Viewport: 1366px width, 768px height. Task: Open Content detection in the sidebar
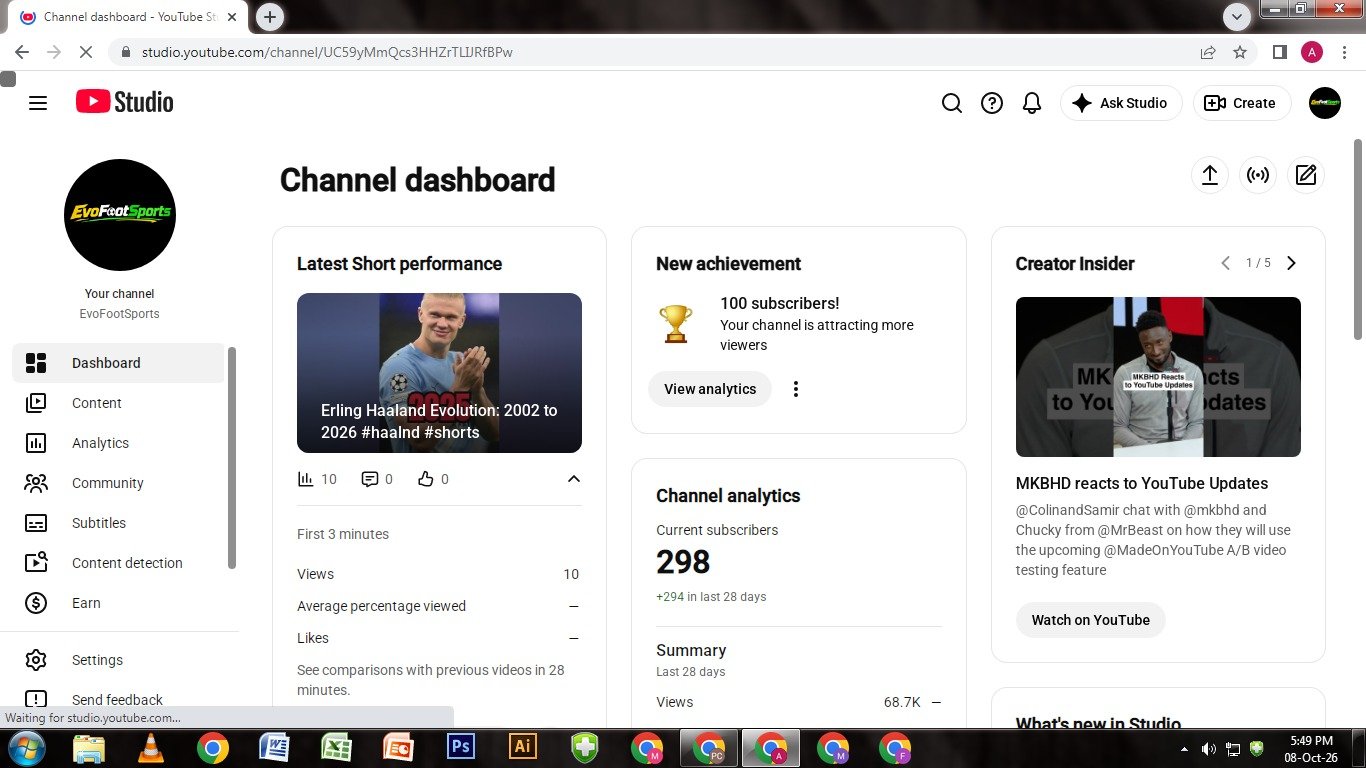coord(118,563)
